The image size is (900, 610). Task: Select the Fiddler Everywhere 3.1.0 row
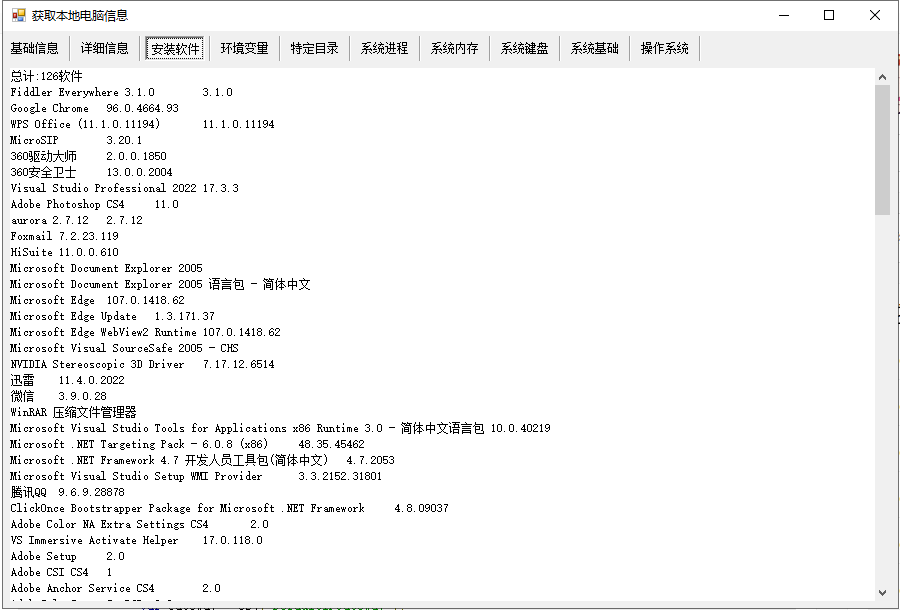[x=122, y=92]
